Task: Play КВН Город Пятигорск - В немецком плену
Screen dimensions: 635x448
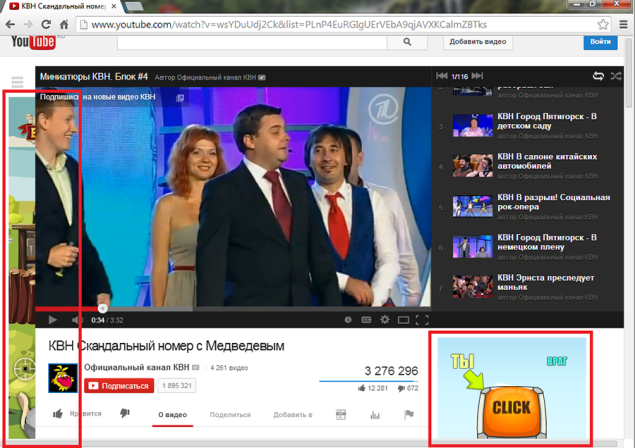Action: click(x=547, y=242)
